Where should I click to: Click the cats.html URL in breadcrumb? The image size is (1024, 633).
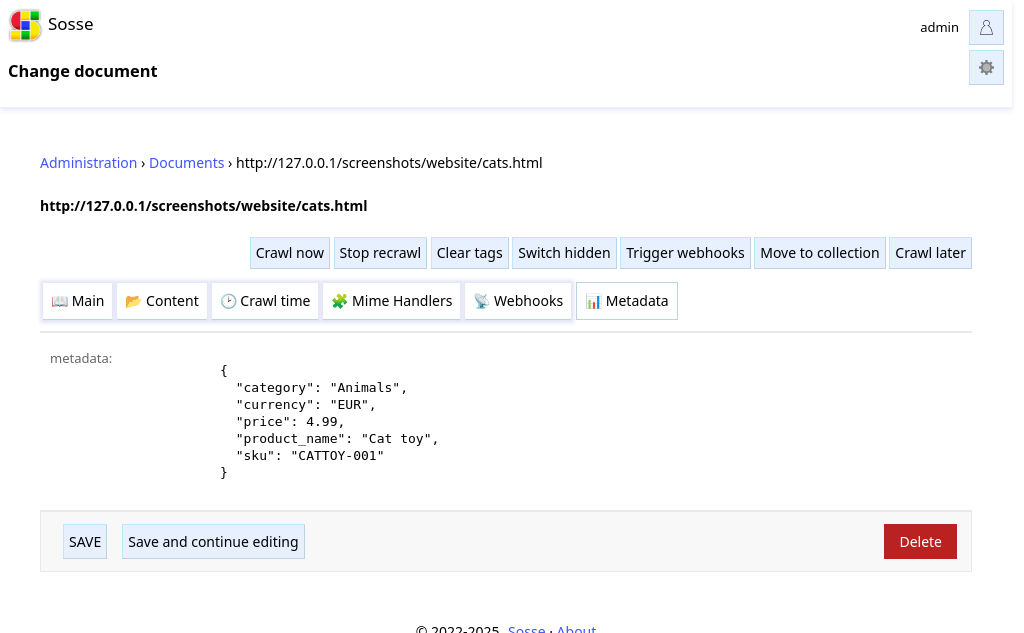[x=389, y=163]
